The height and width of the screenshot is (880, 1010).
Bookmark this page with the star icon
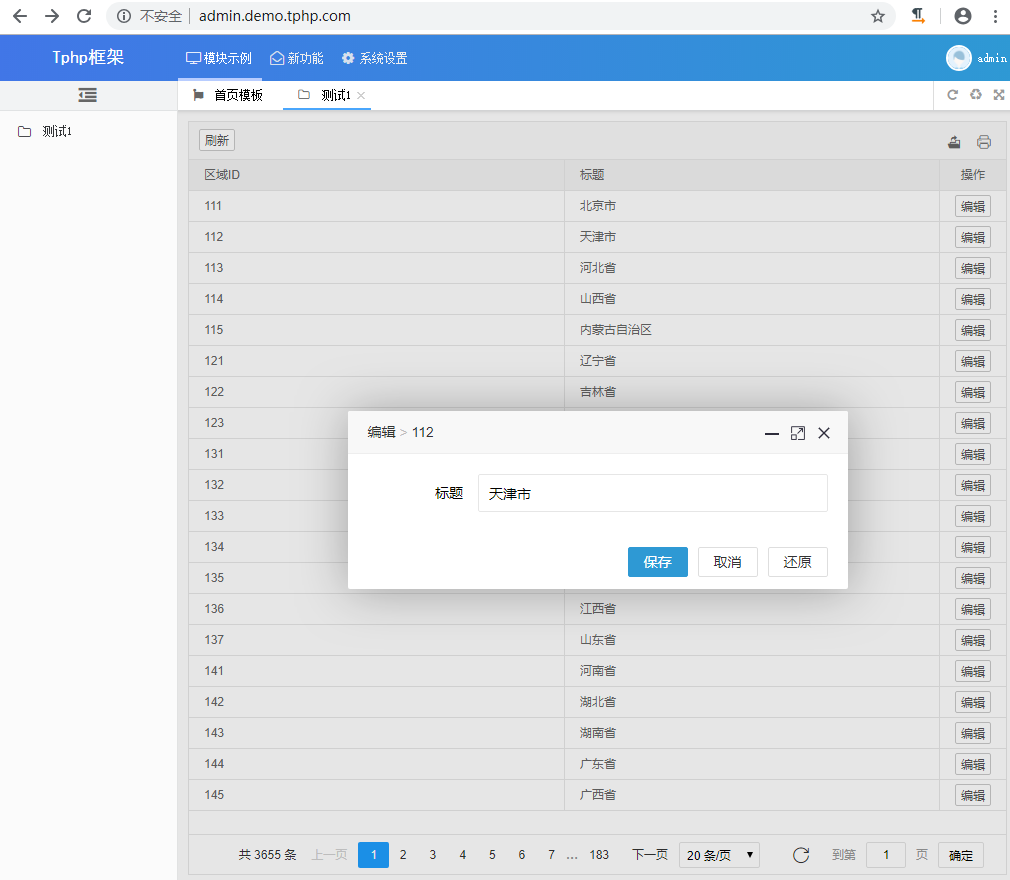tap(877, 16)
